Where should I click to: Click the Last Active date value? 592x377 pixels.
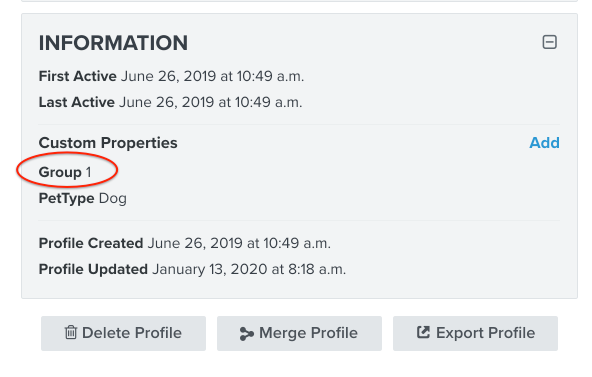(211, 102)
